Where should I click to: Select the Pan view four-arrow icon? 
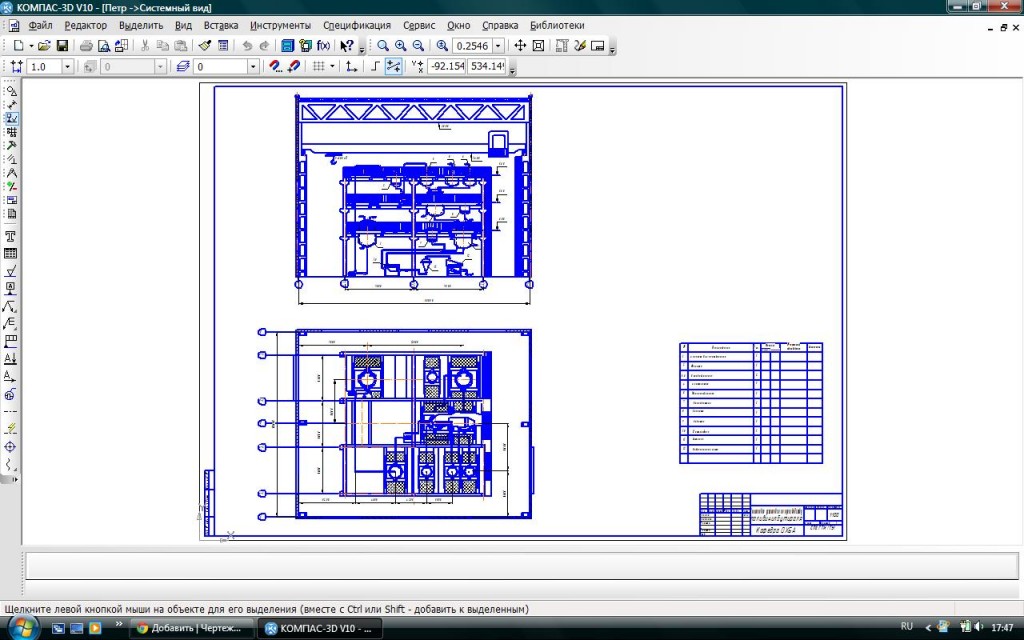[x=520, y=46]
